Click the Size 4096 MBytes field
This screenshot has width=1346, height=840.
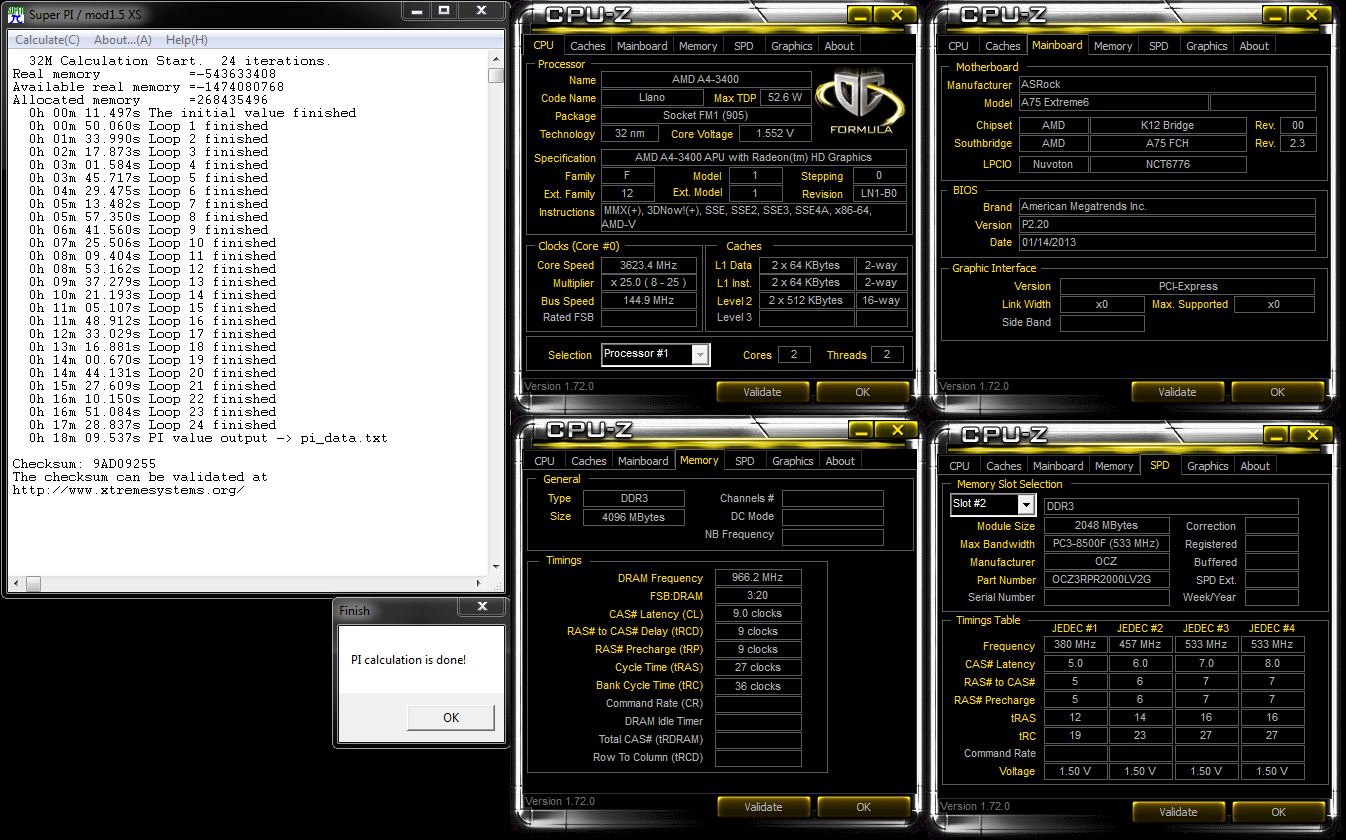coord(632,517)
